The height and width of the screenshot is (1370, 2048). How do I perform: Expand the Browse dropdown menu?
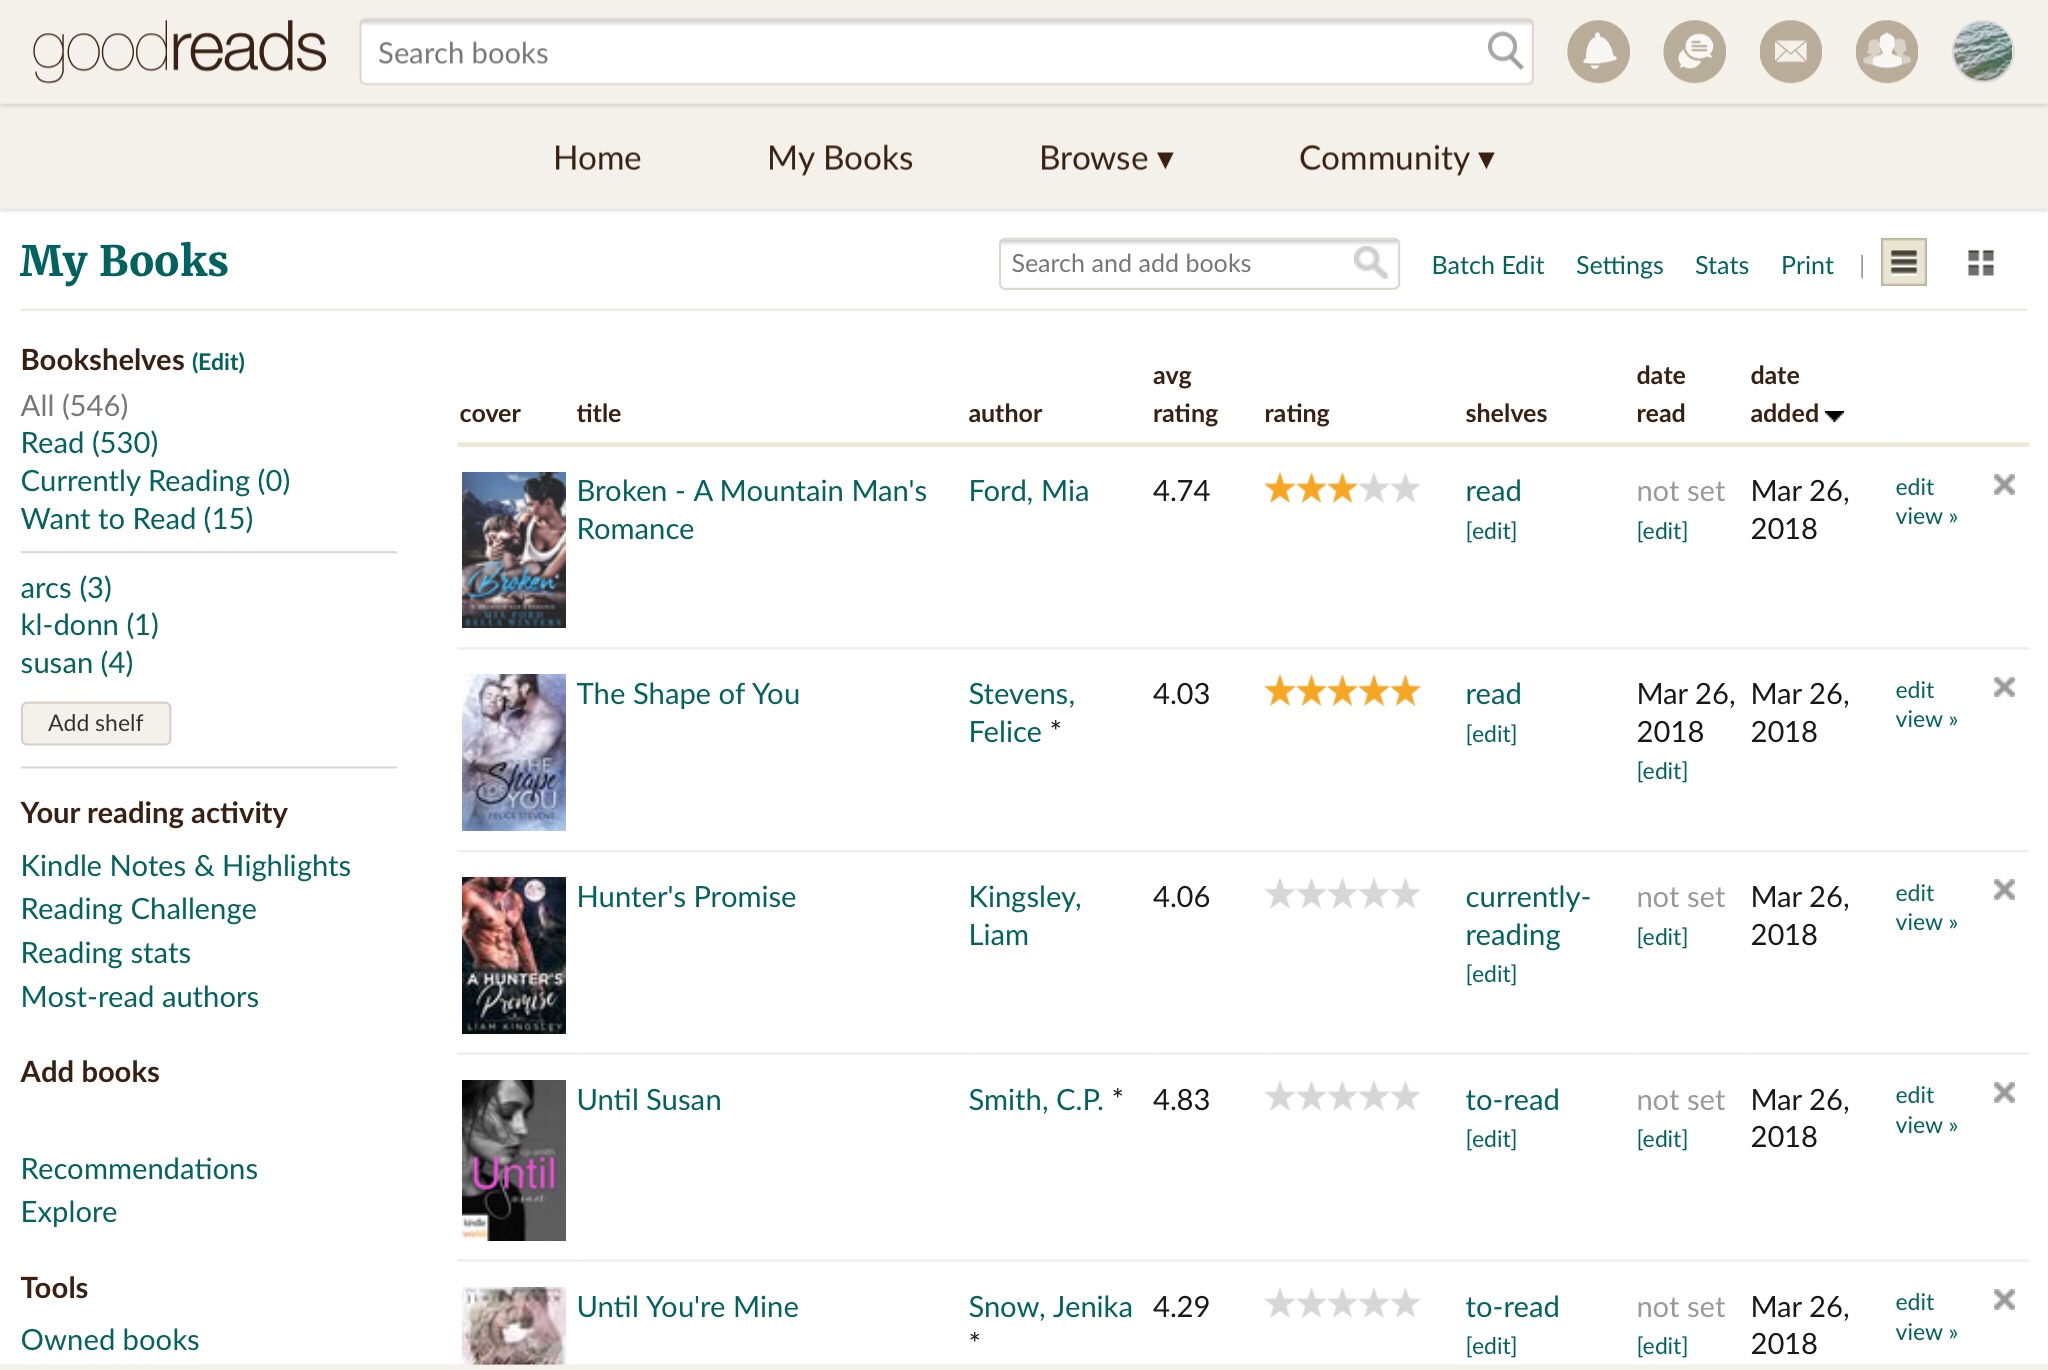[x=1105, y=158]
